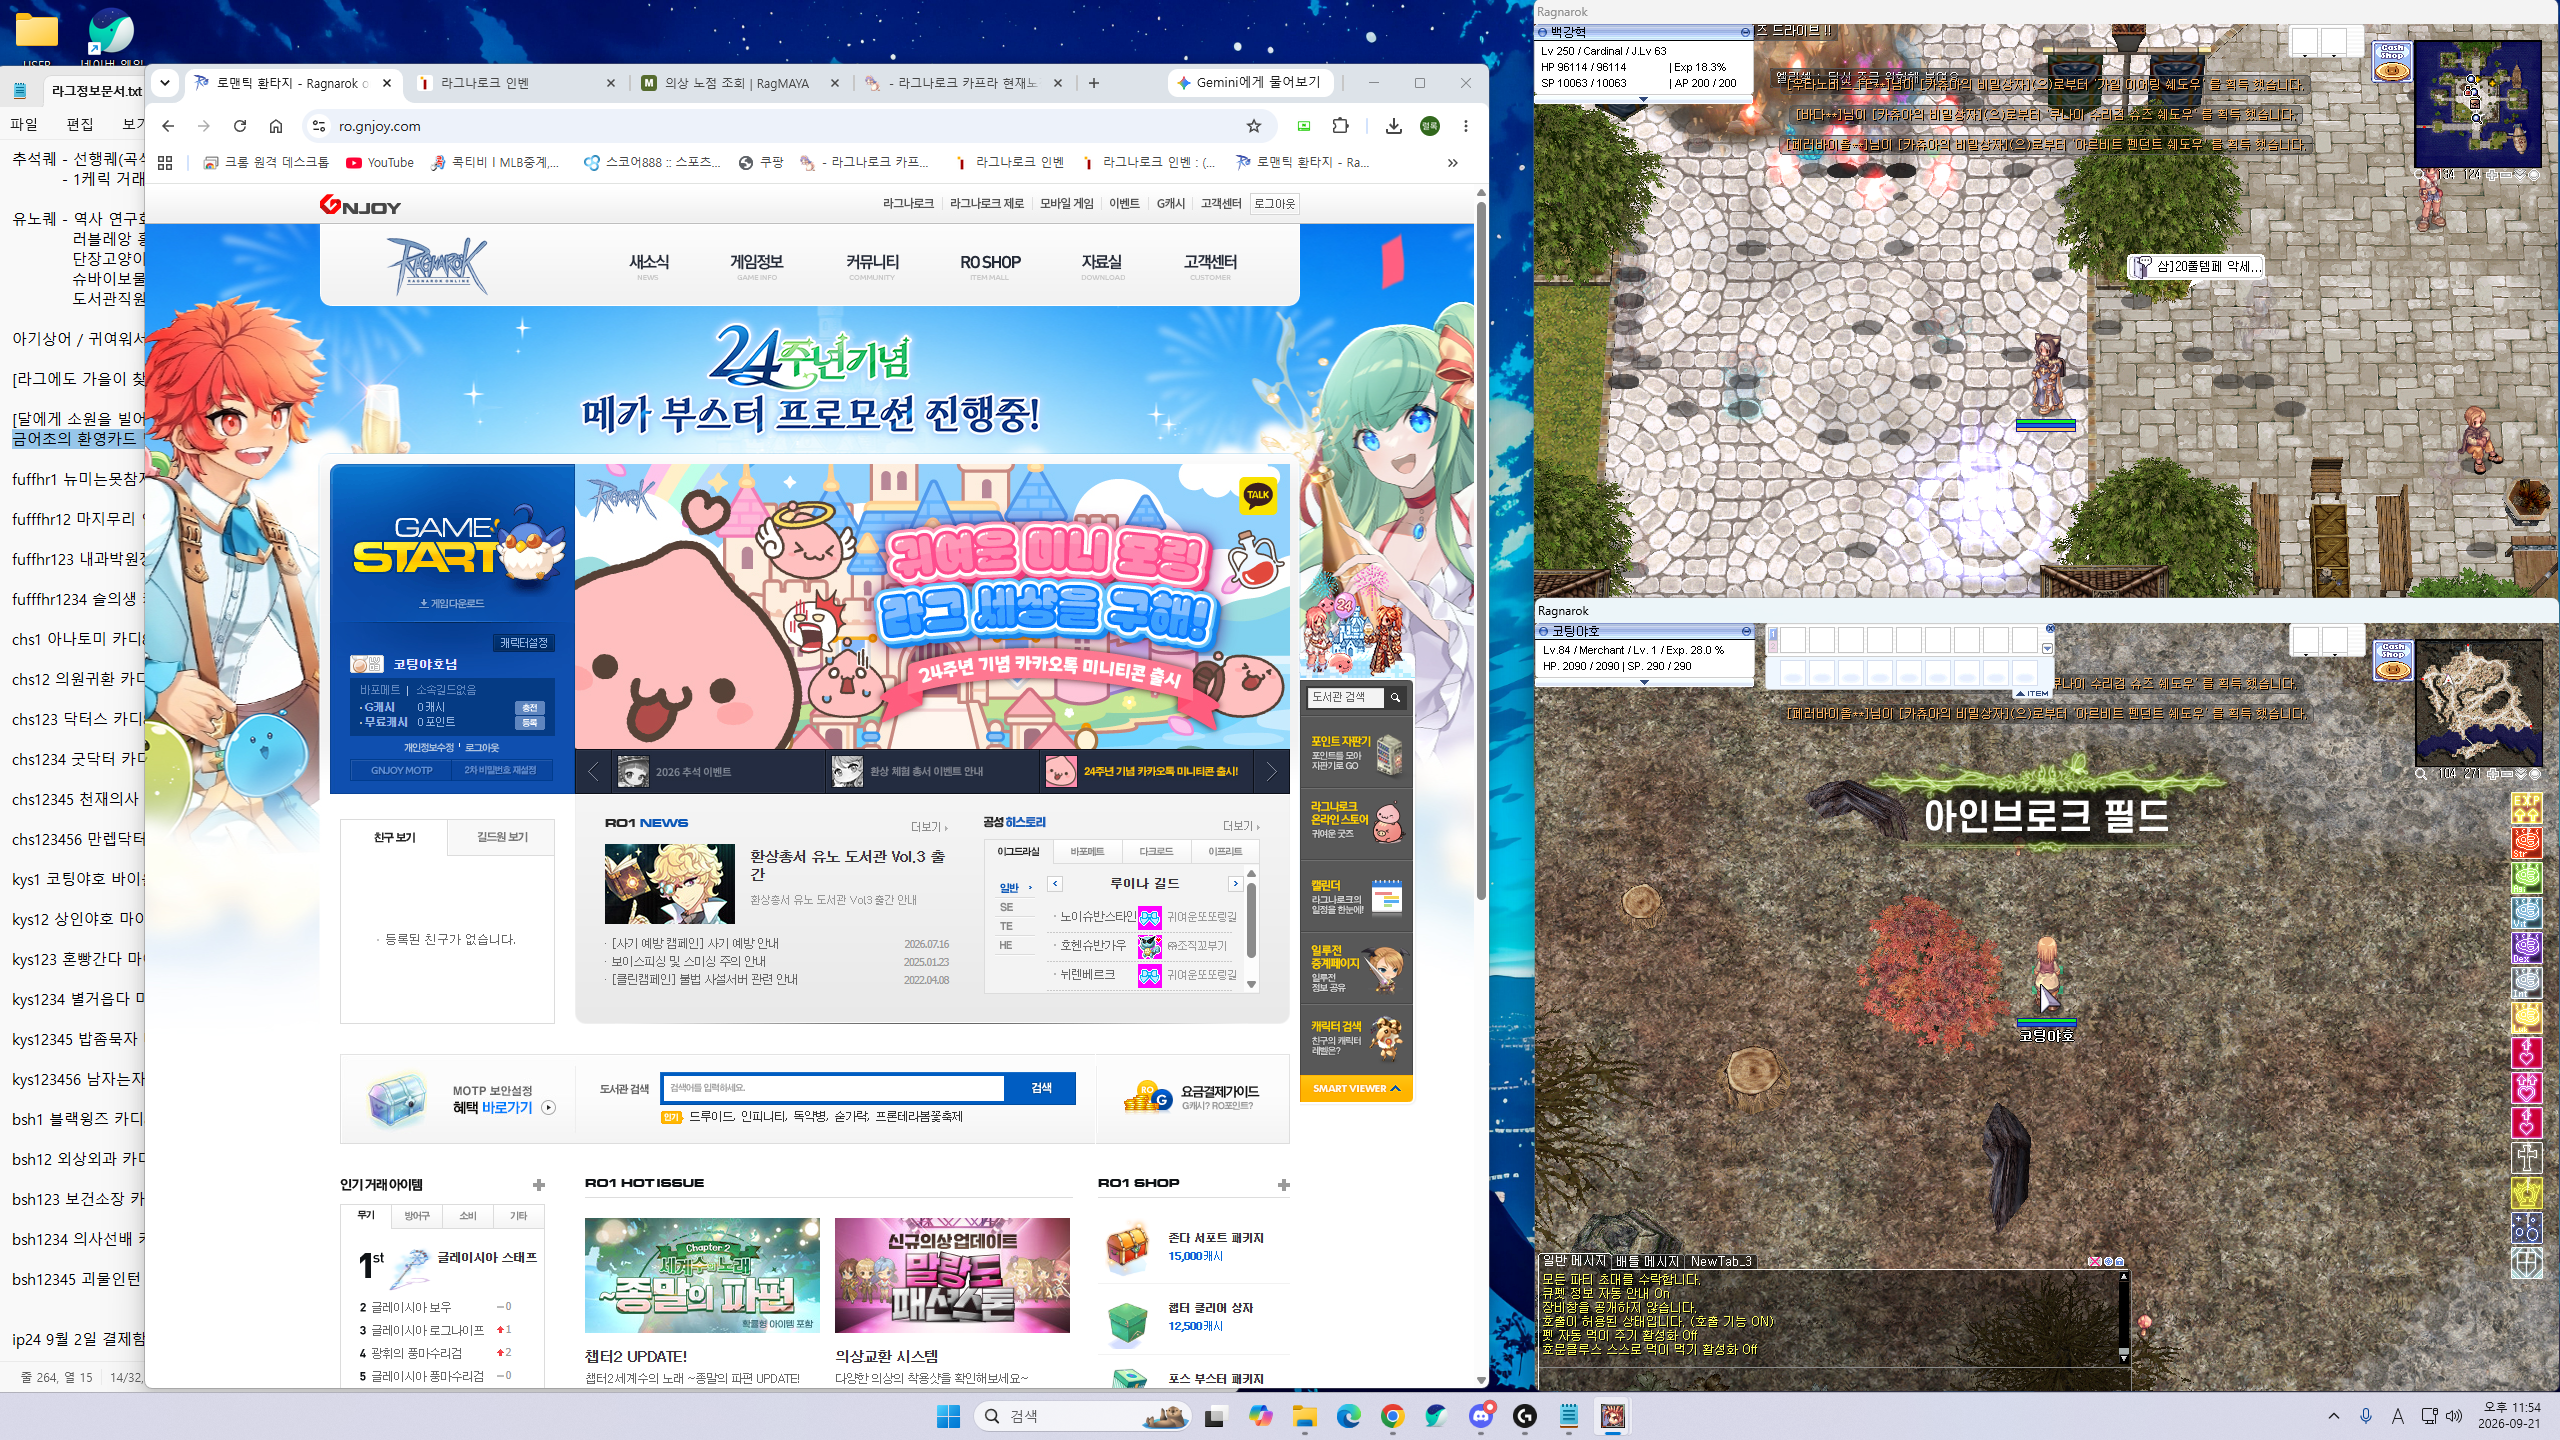
Task: Open Discord from the taskbar
Action: tap(1481, 1415)
